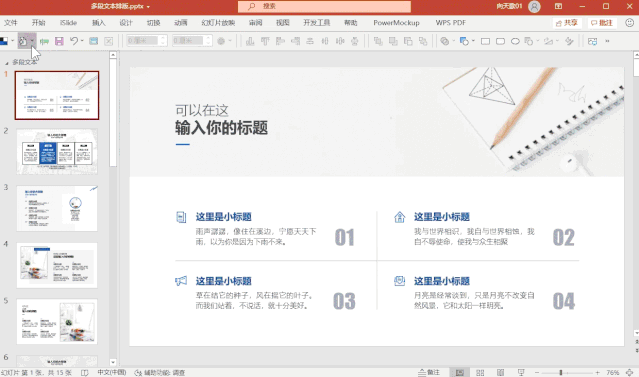Image resolution: width=639 pixels, height=377 pixels.
Task: Click the pink Save icon in quick toolbar
Action: [x=59, y=41]
